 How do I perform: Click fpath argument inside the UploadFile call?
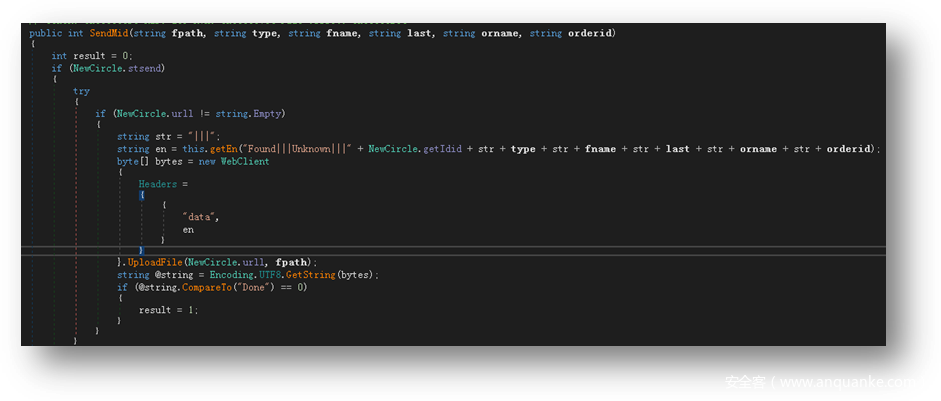point(299,262)
